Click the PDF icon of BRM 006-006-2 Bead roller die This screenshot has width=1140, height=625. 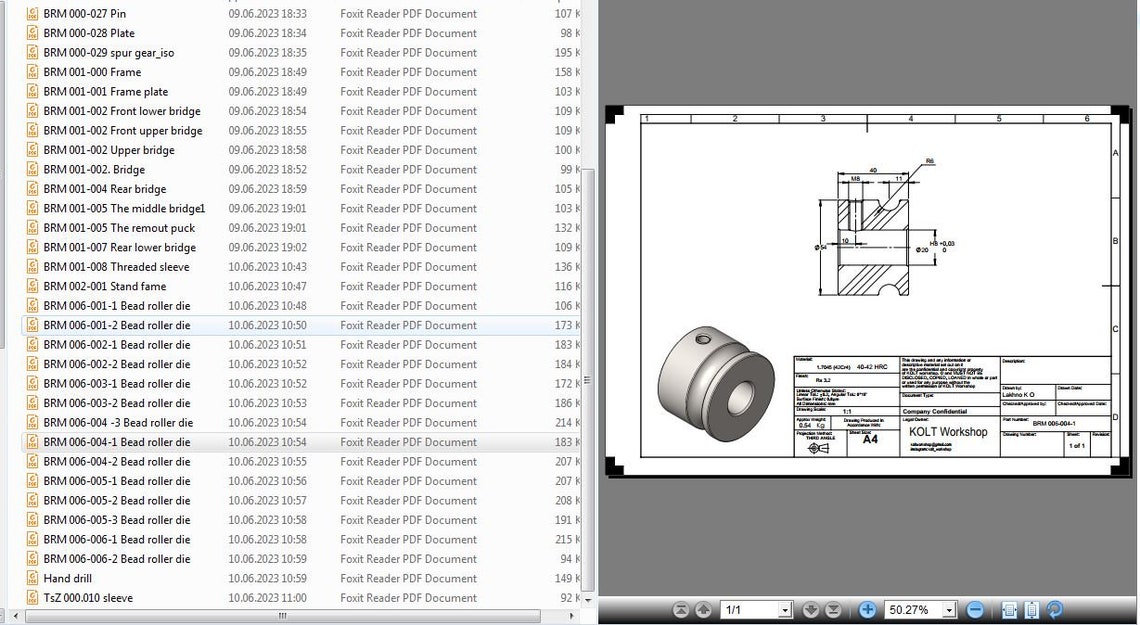(x=32, y=559)
